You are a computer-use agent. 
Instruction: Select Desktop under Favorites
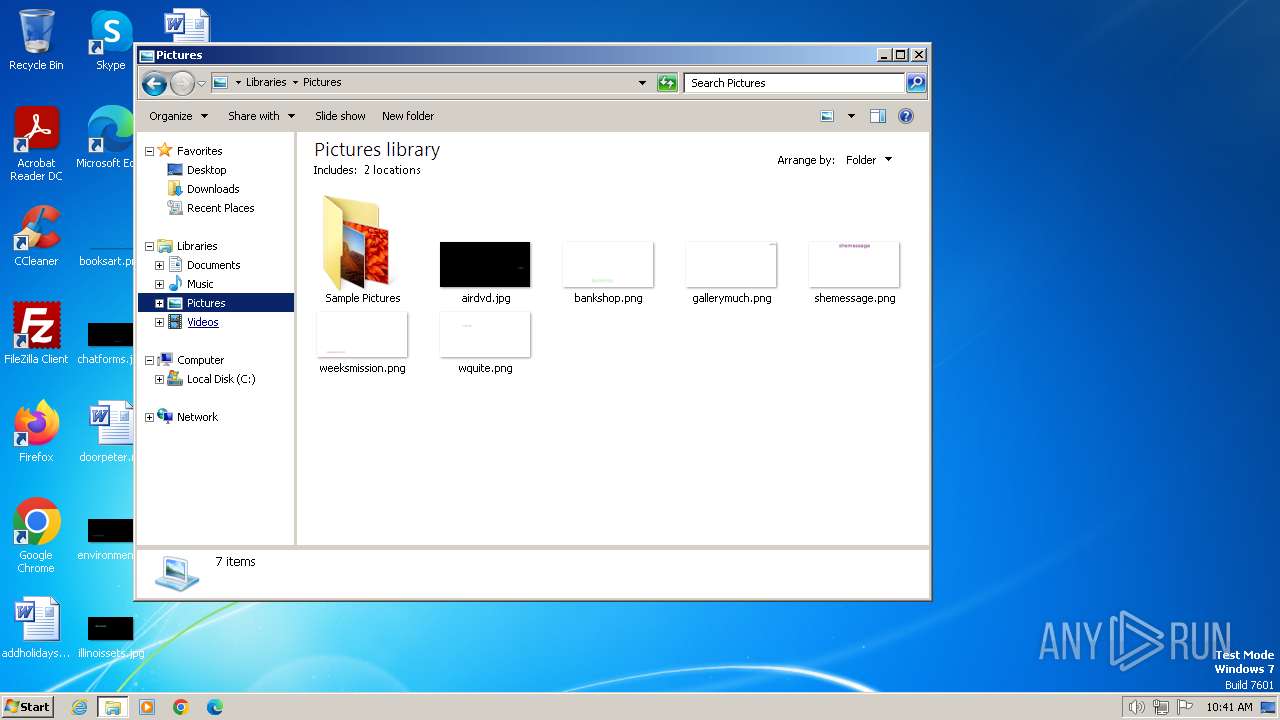pos(207,170)
